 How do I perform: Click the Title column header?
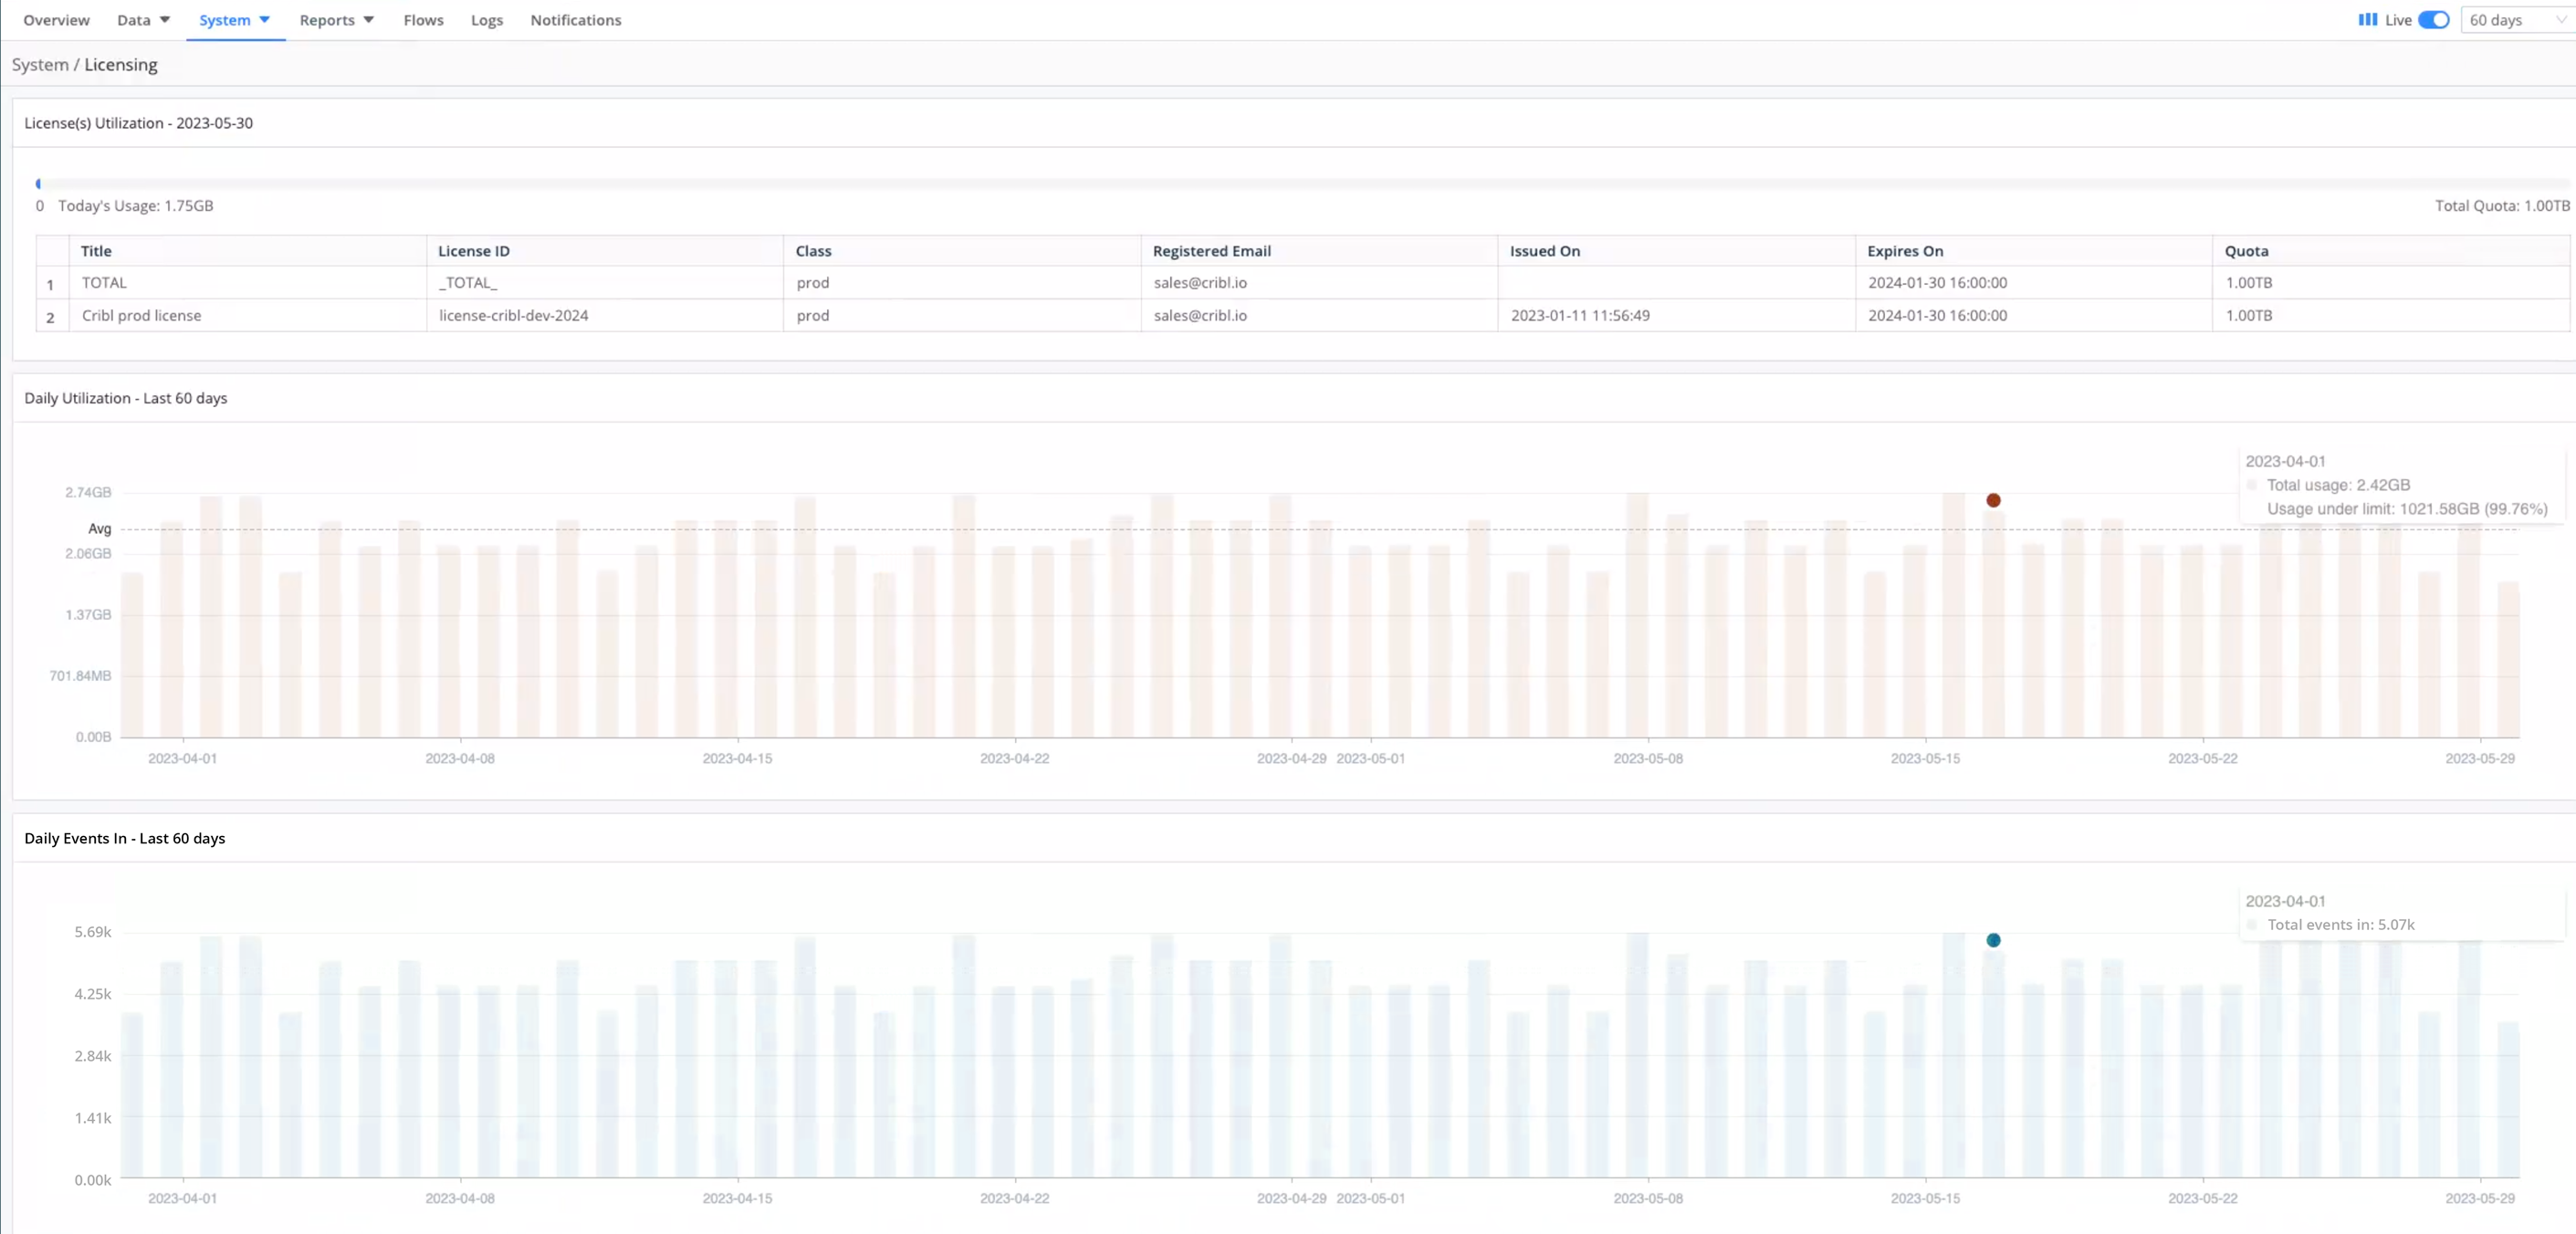[x=96, y=250]
